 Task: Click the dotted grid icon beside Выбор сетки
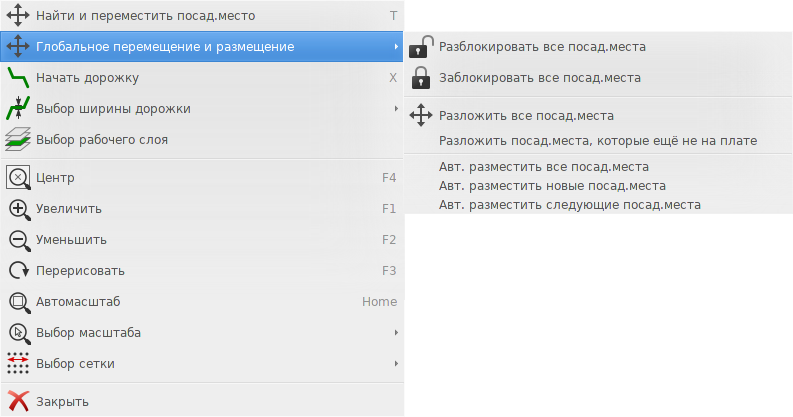(x=18, y=363)
